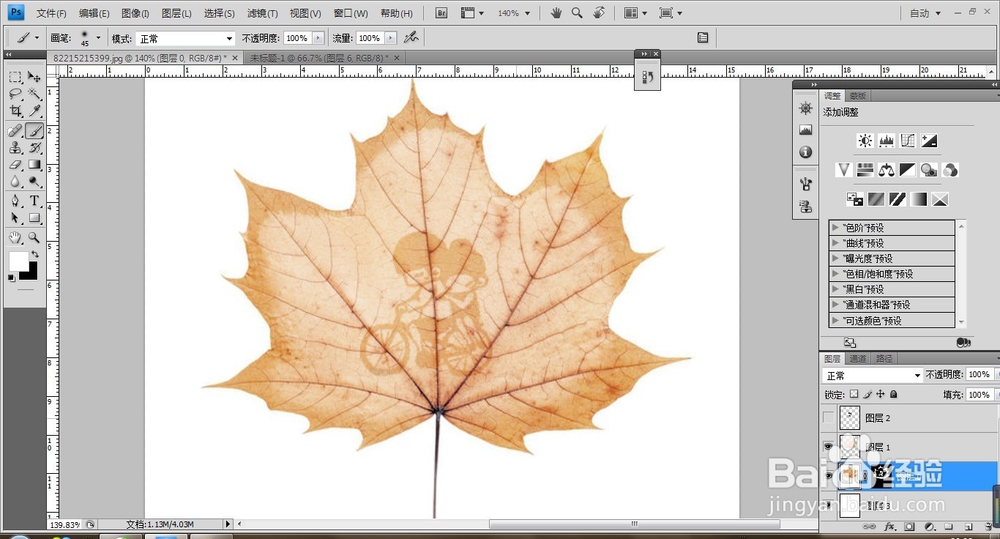This screenshot has height=539, width=1000.
Task: Toggle lock image pixels
Action: coord(867,394)
